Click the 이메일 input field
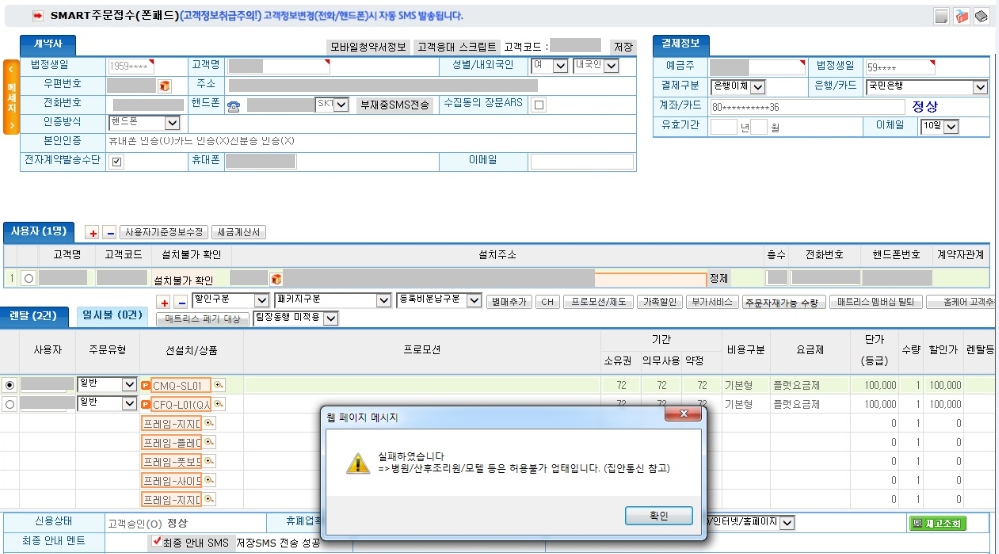This screenshot has height=554, width=999. [582, 162]
